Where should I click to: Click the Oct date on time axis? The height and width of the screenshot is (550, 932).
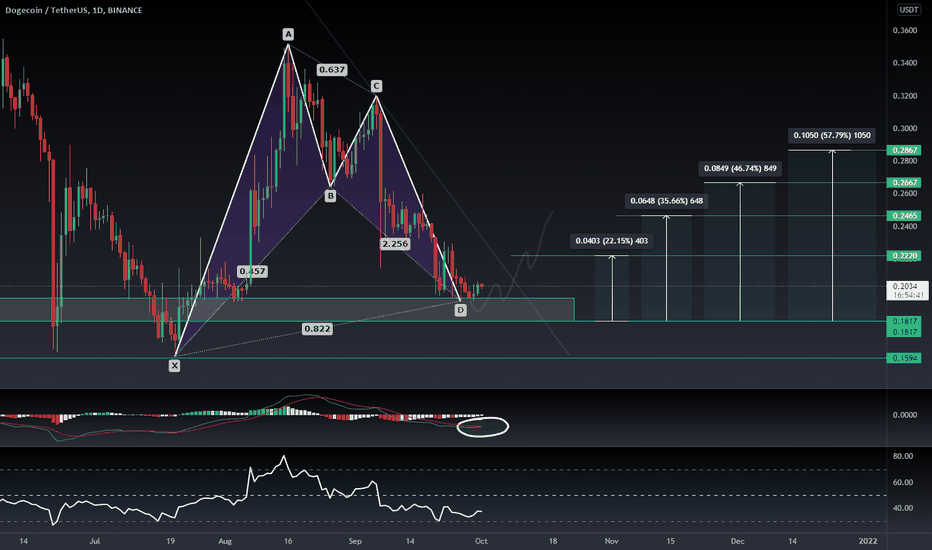point(481,541)
